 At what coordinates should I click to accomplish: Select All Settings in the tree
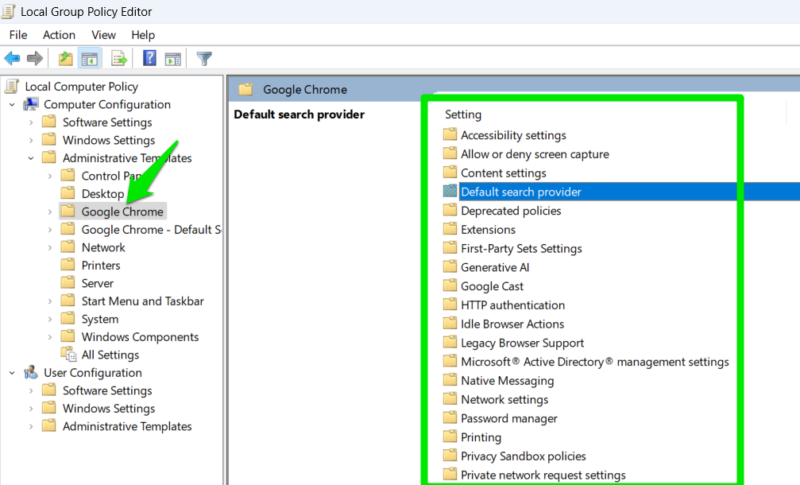click(110, 355)
